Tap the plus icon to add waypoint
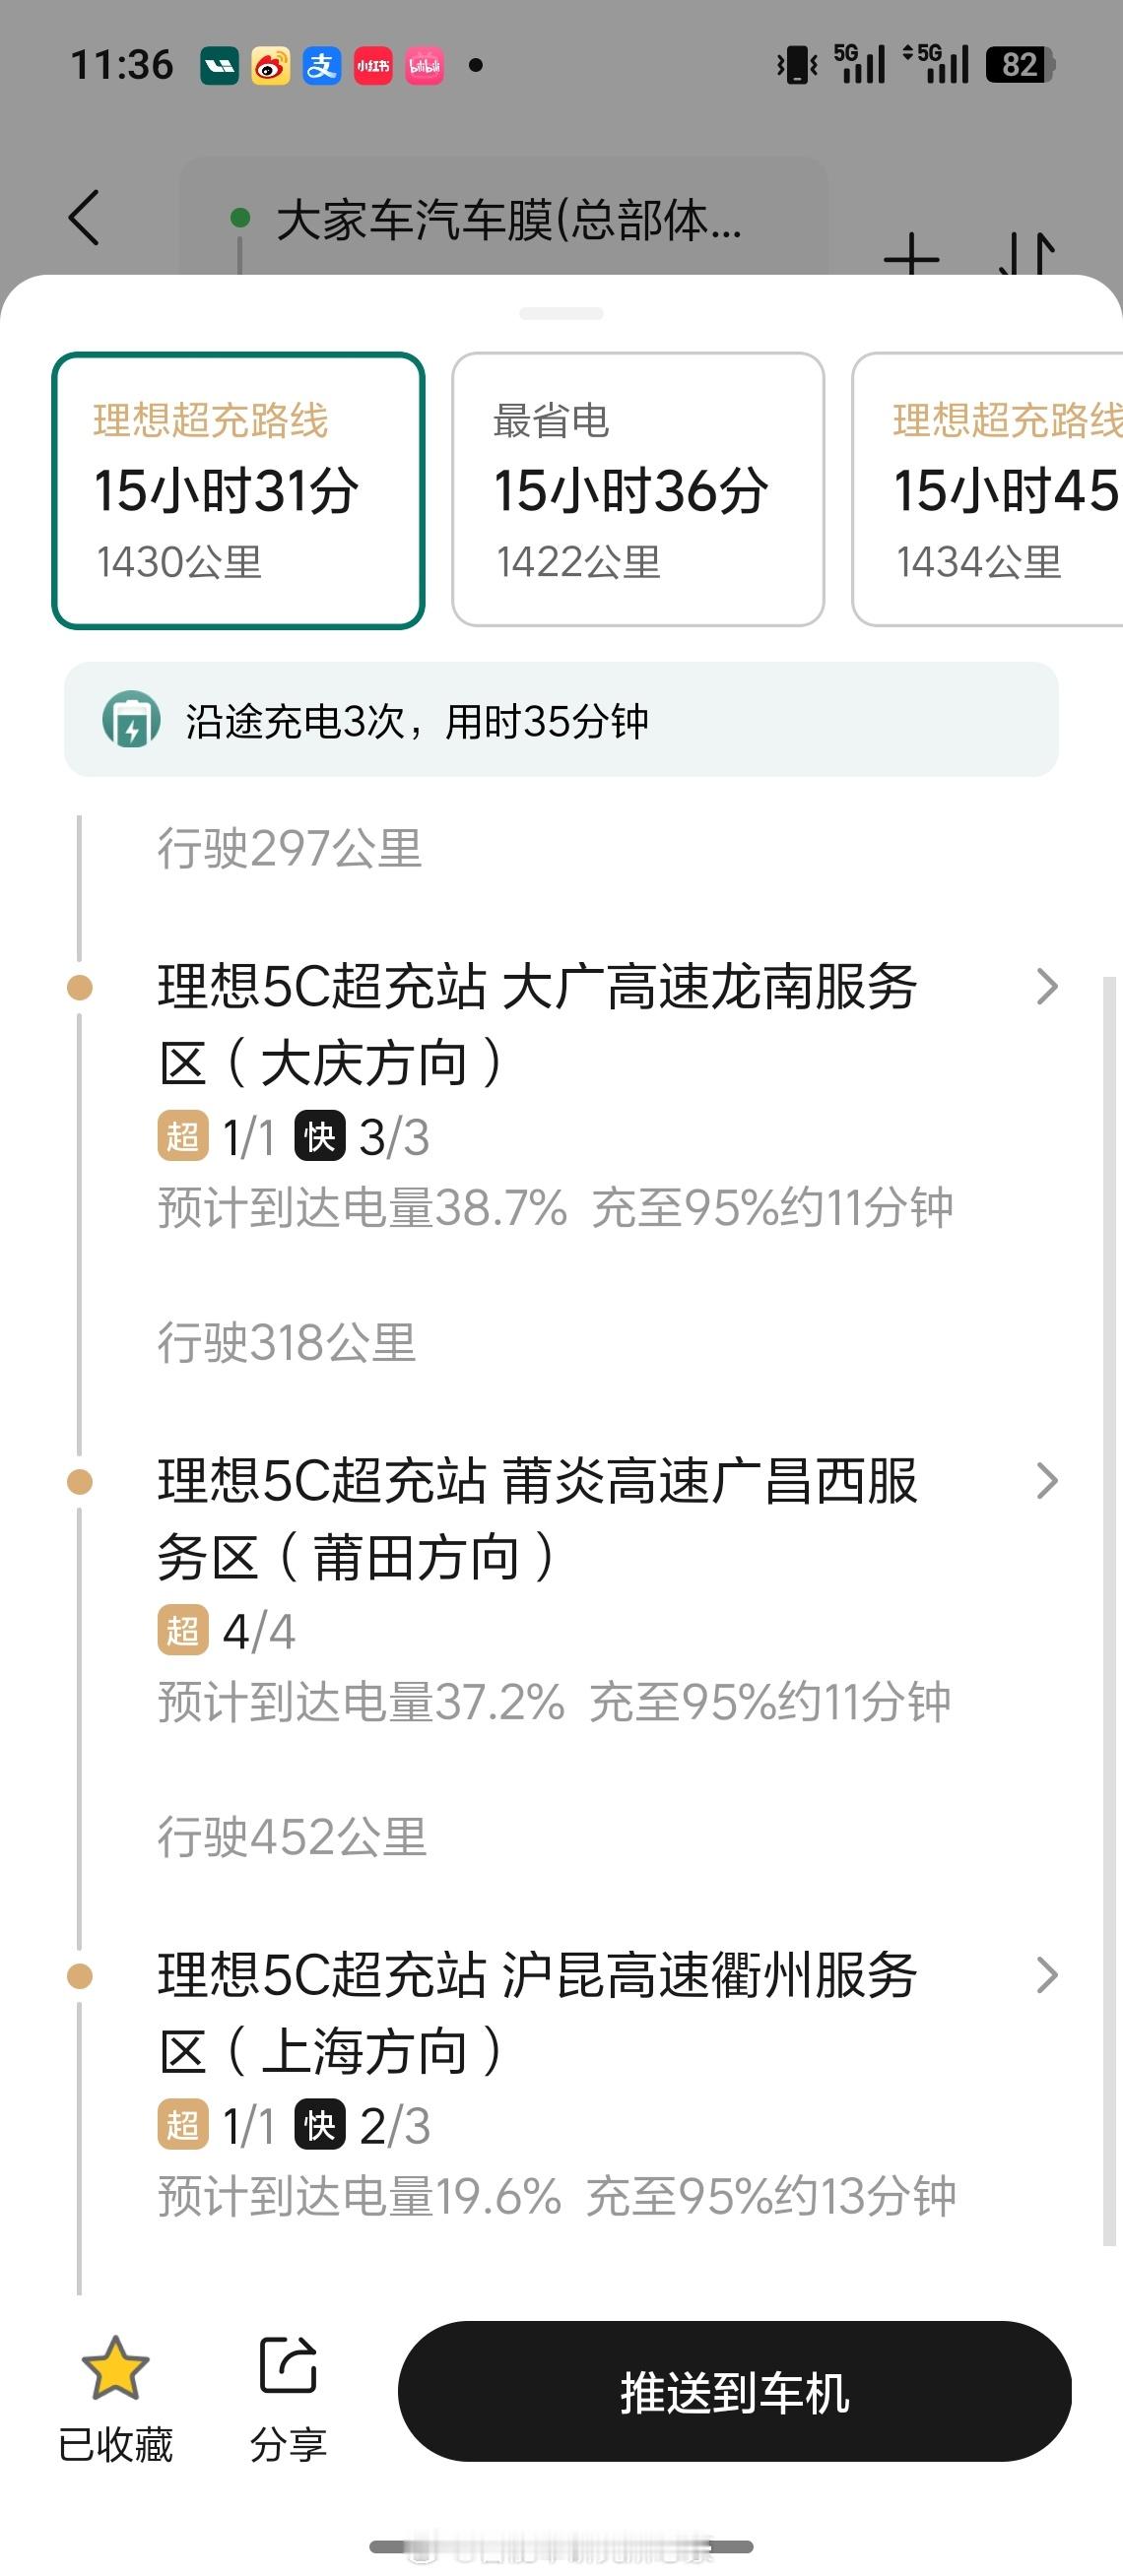The height and width of the screenshot is (2576, 1123). tap(911, 255)
